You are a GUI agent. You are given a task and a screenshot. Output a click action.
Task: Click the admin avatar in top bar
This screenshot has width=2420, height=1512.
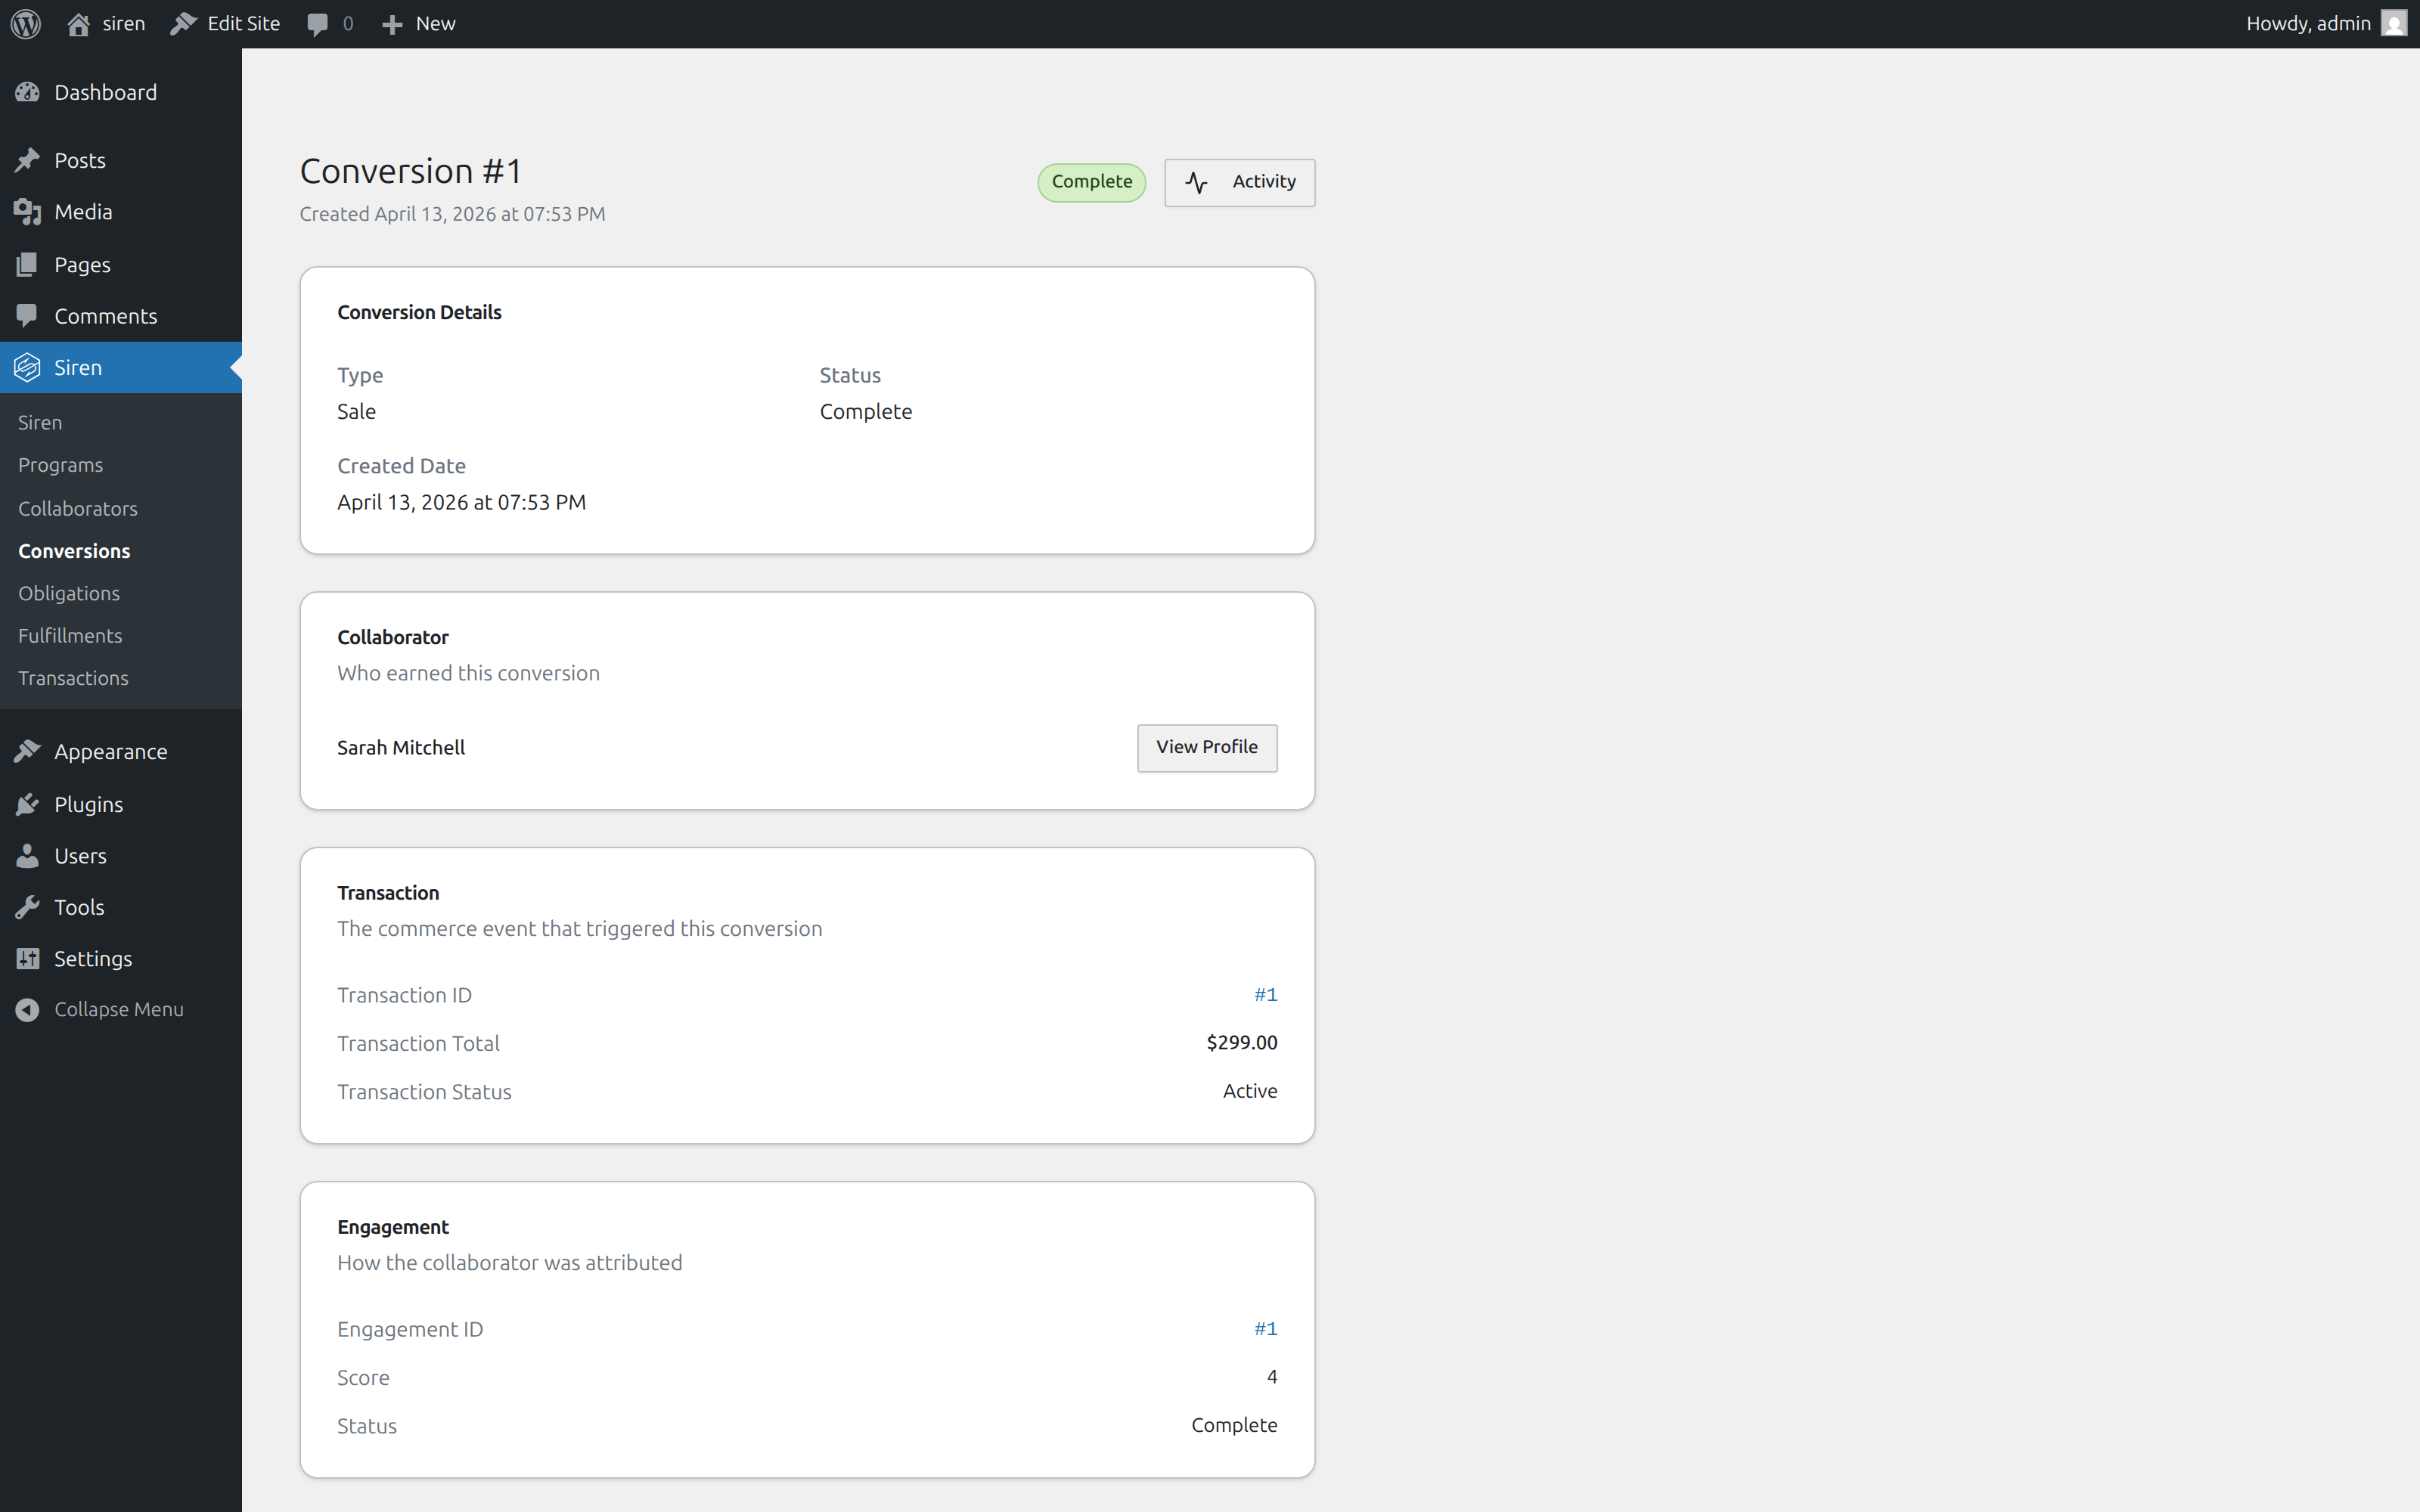(x=2393, y=23)
